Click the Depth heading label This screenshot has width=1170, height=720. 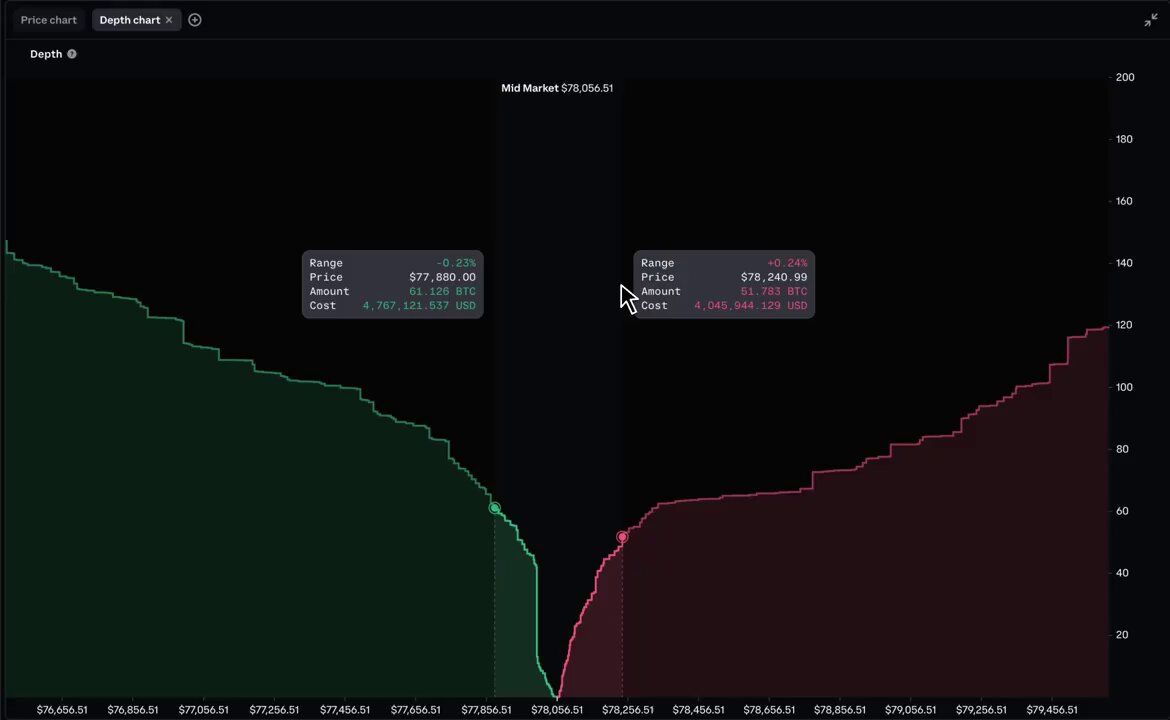(x=46, y=54)
